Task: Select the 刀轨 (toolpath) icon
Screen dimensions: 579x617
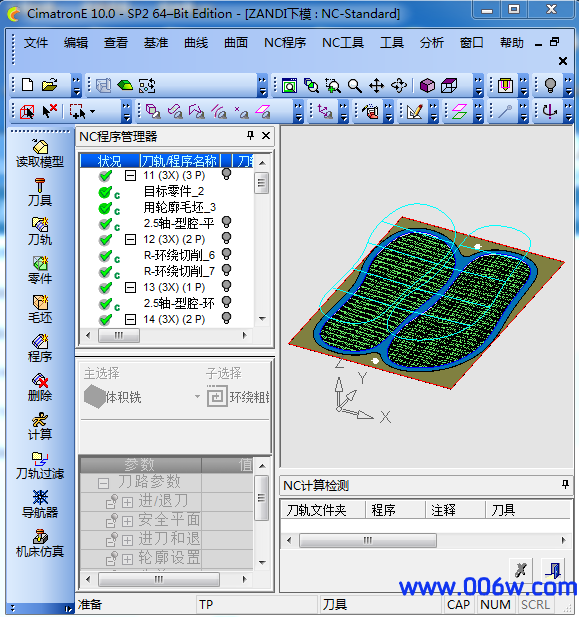Action: 40,231
